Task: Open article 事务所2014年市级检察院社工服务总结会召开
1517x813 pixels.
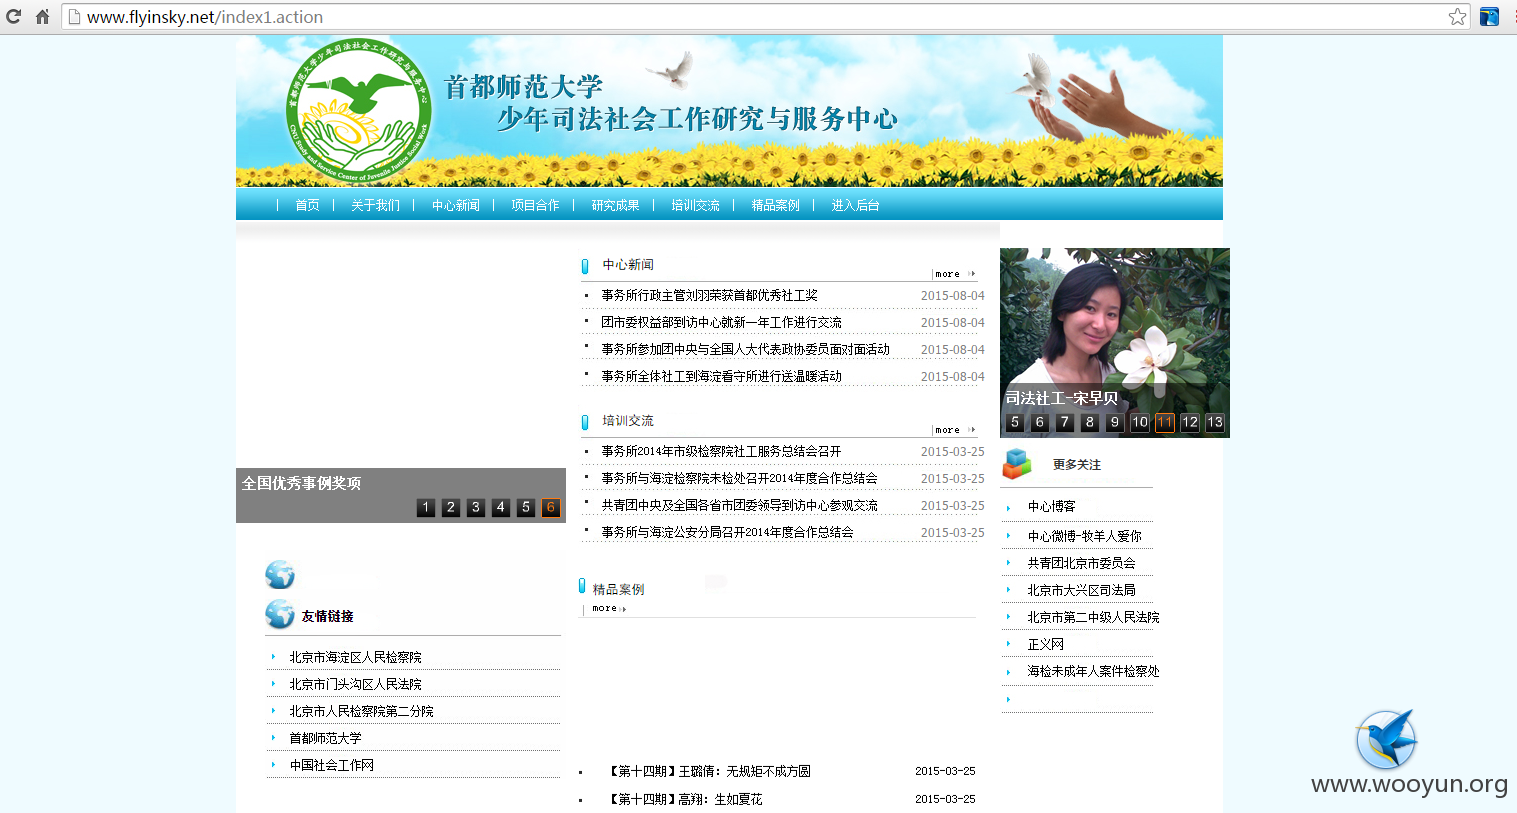Action: [x=721, y=451]
